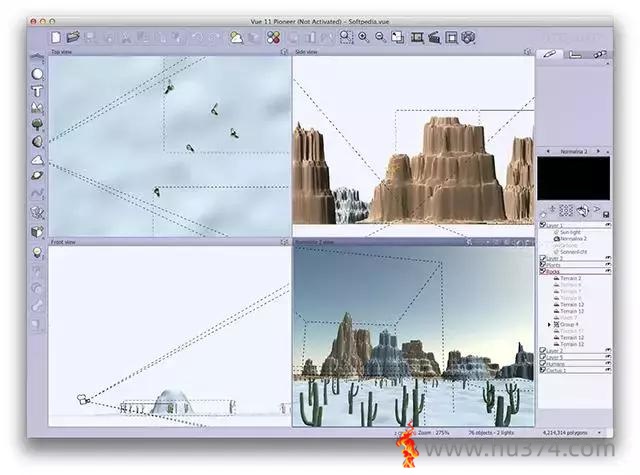640x475 pixels.
Task: Add a rock object
Action: click(37, 142)
